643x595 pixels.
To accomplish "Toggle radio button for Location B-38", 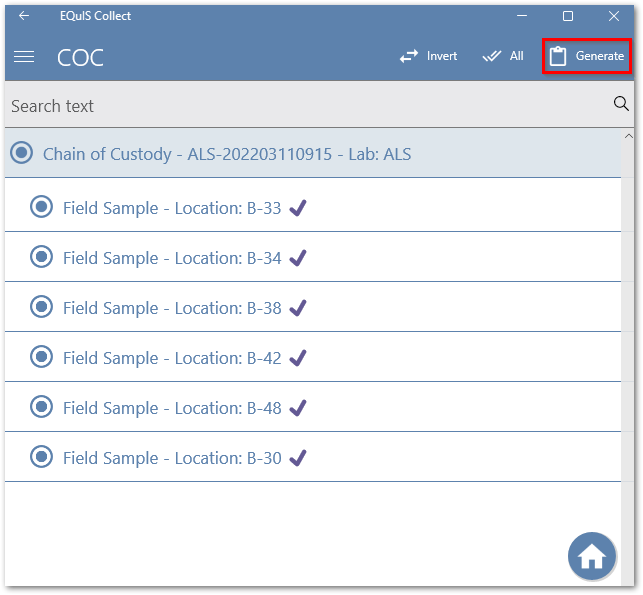I will 41,307.
